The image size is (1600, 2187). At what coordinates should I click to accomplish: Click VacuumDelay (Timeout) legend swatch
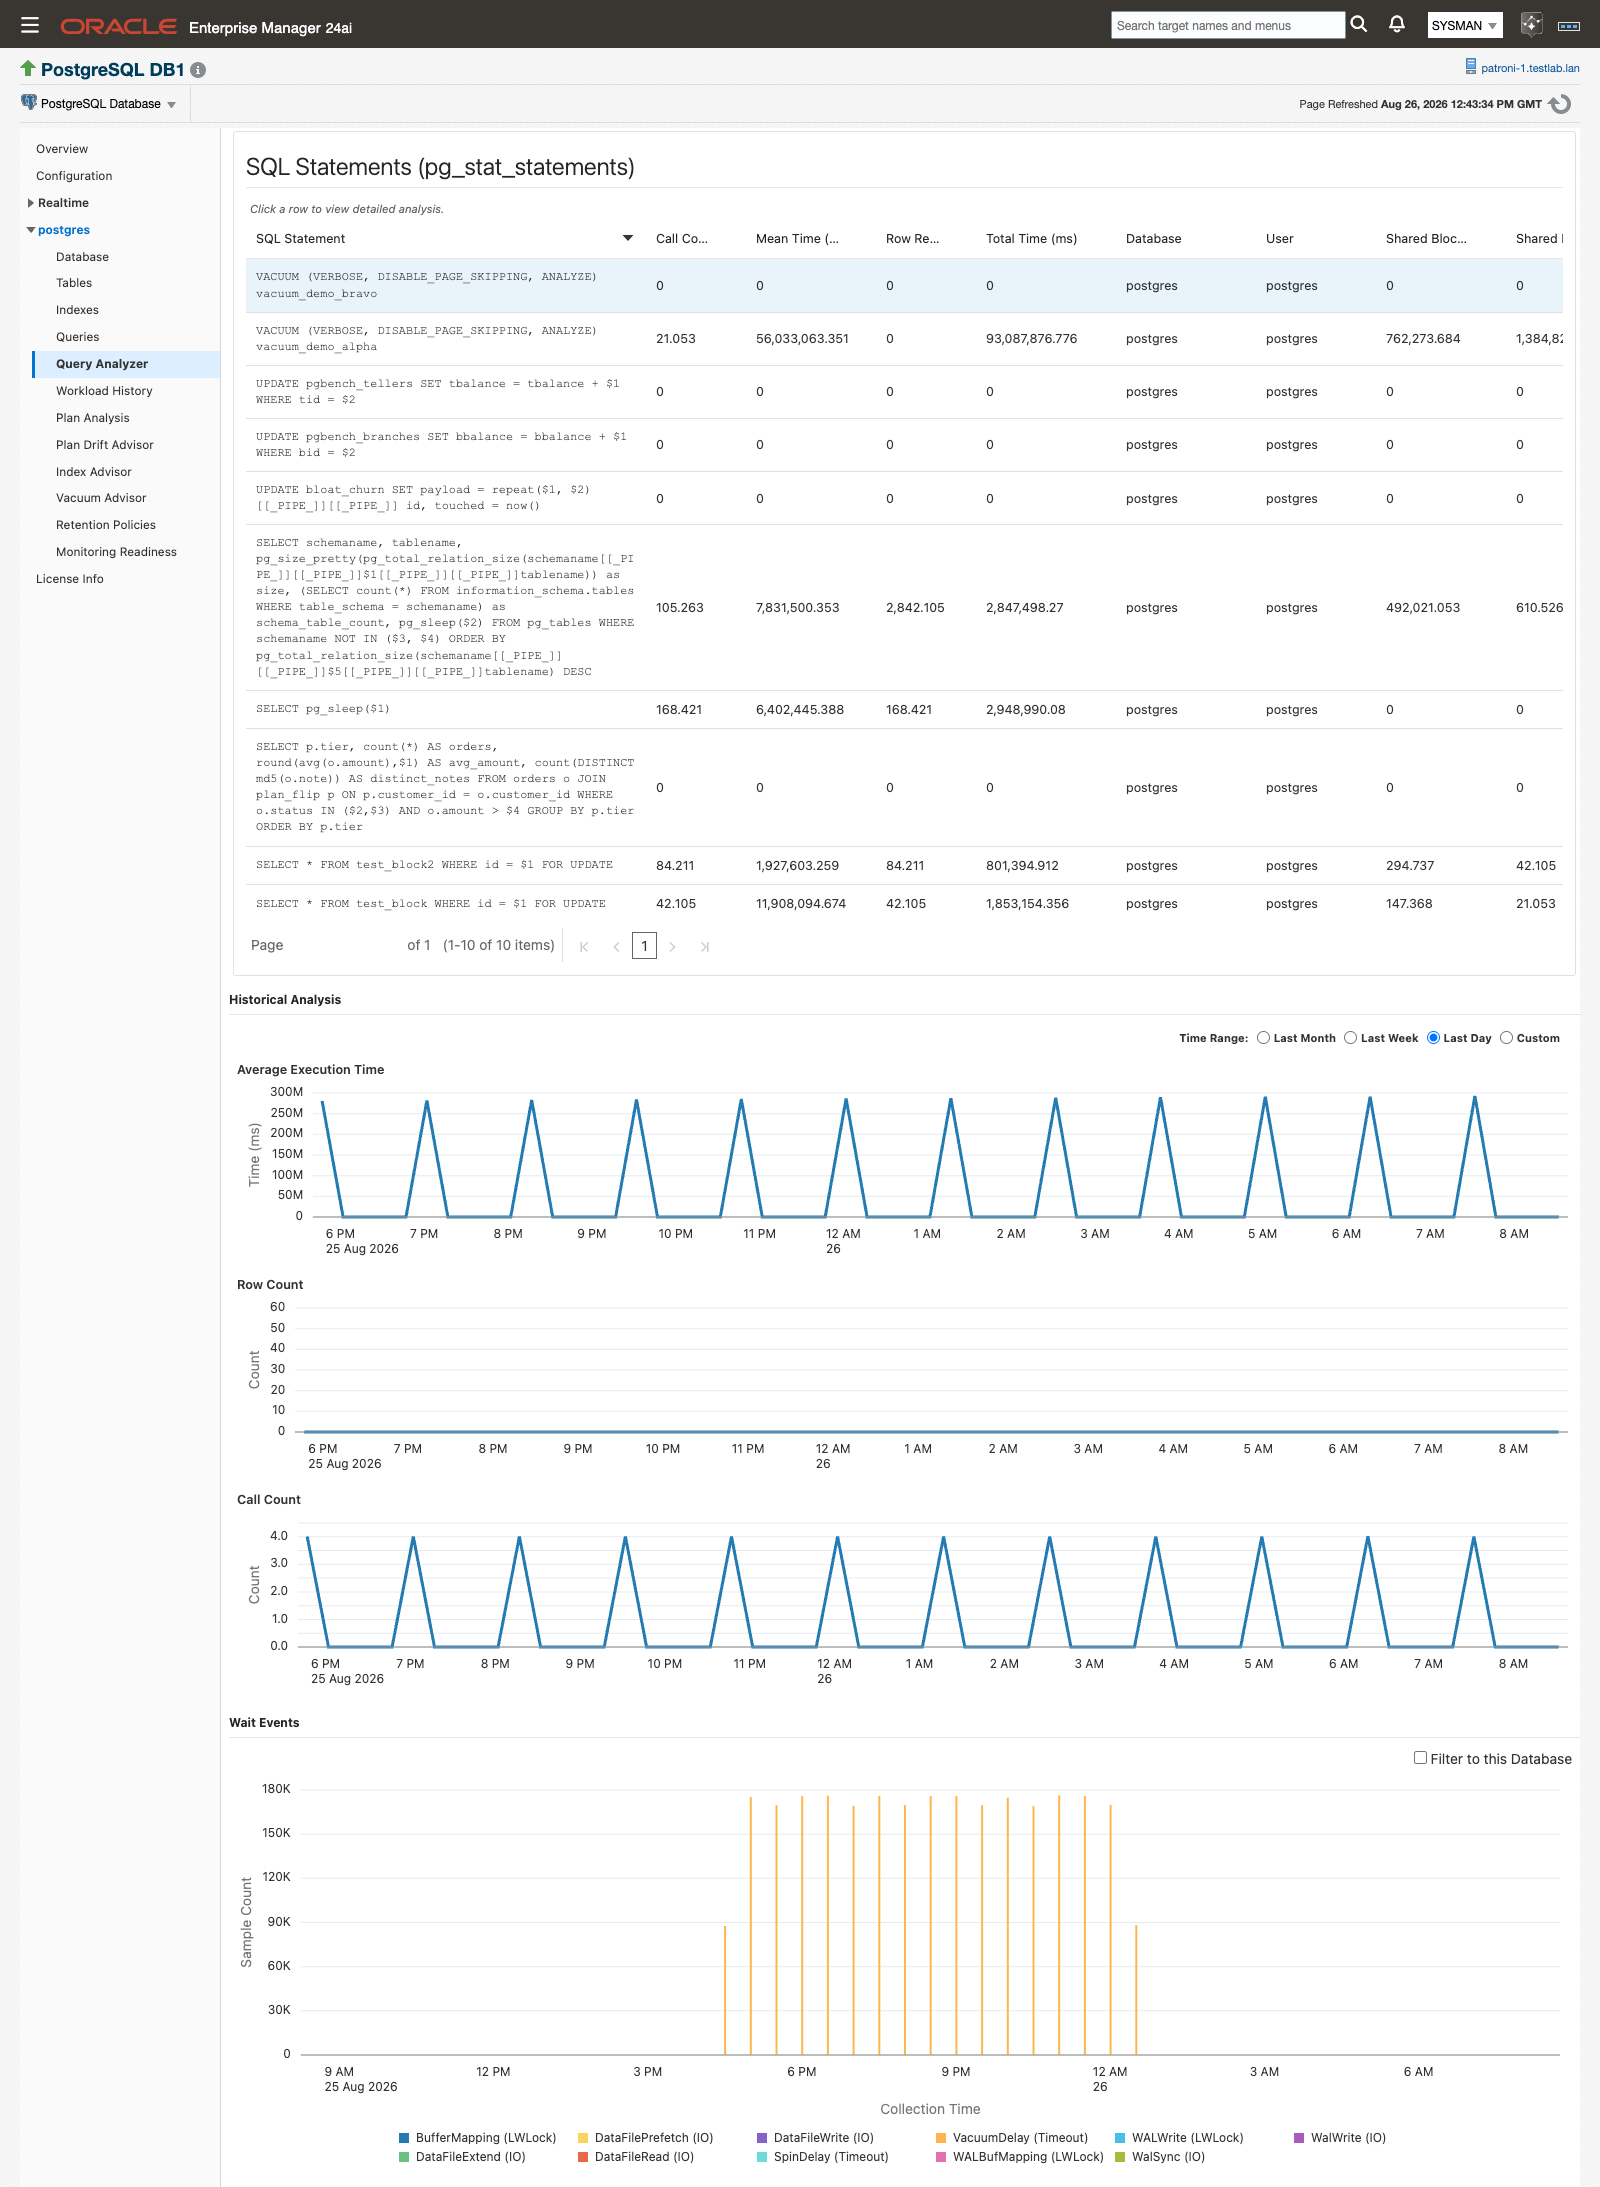pyautogui.click(x=941, y=2138)
